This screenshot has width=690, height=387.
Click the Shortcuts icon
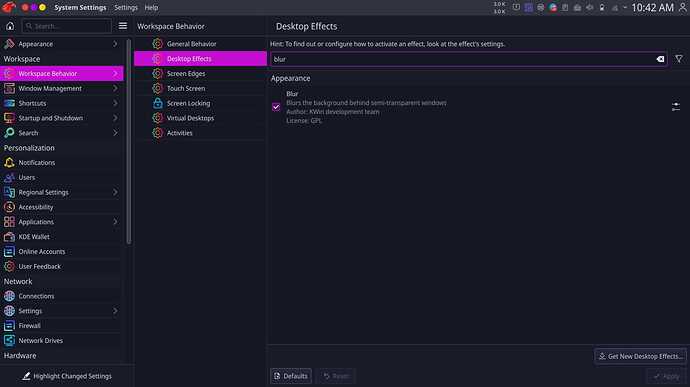click(9, 103)
